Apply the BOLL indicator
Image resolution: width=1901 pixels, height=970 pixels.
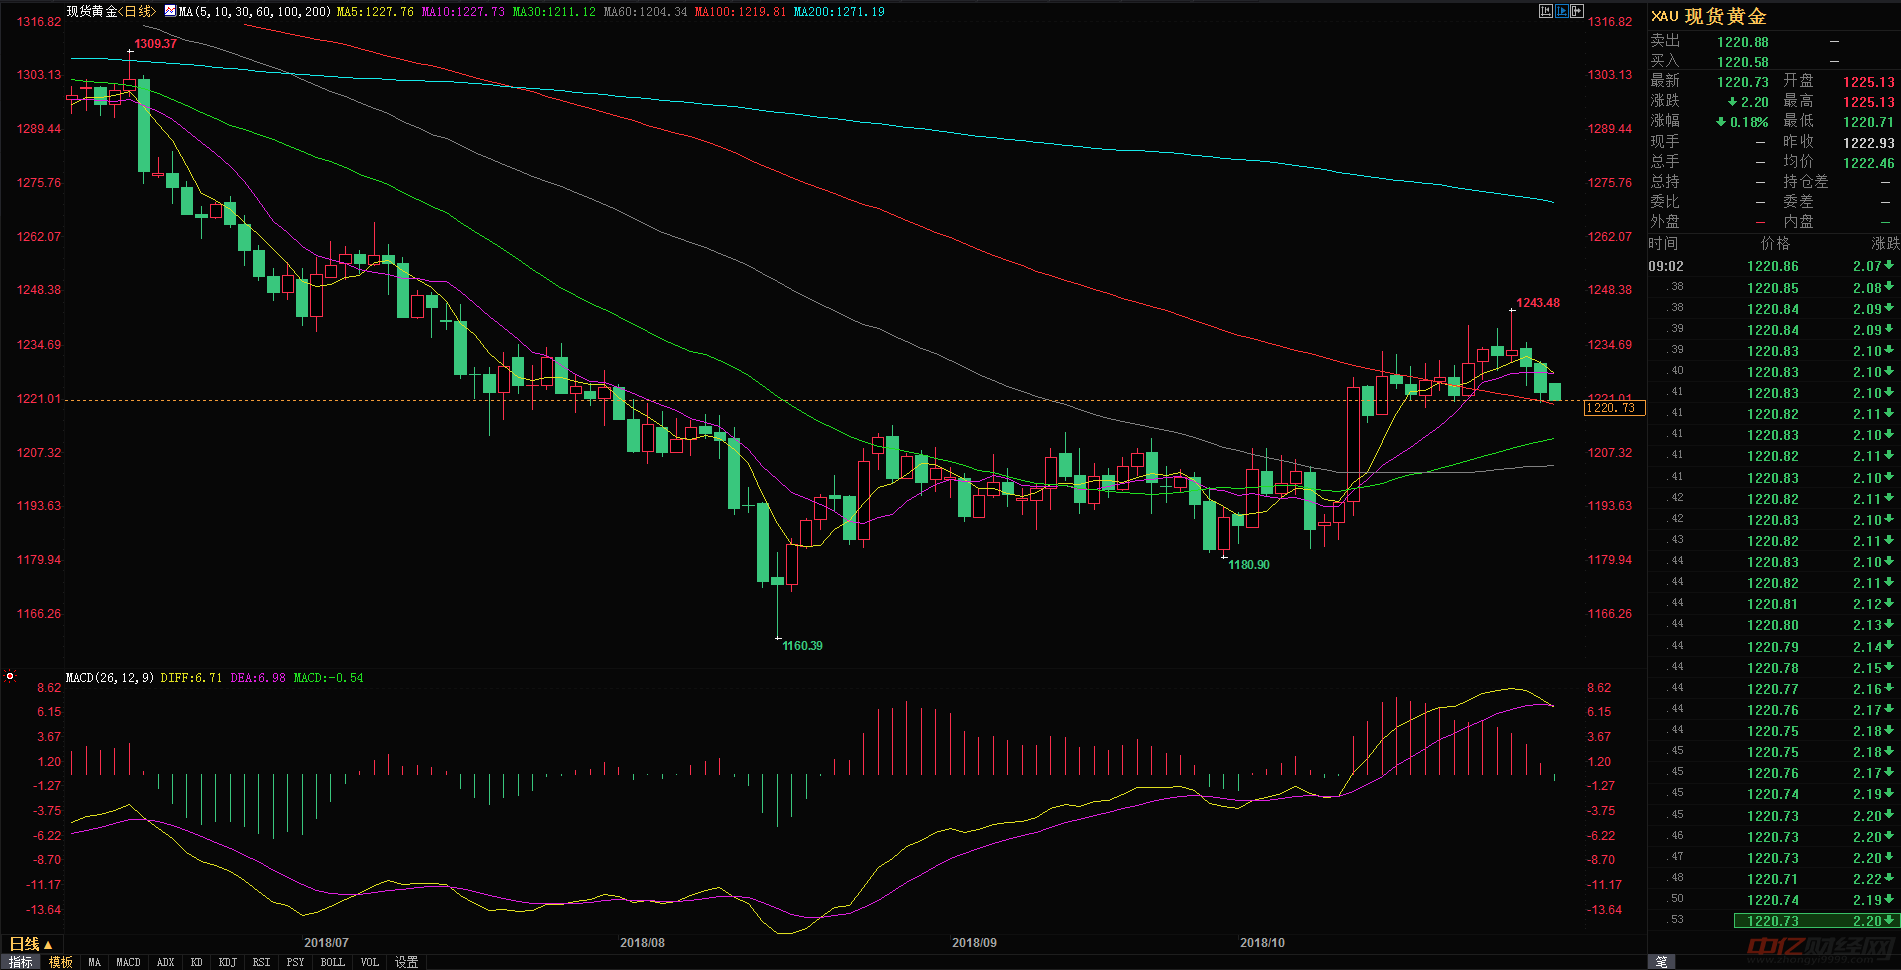(x=332, y=961)
